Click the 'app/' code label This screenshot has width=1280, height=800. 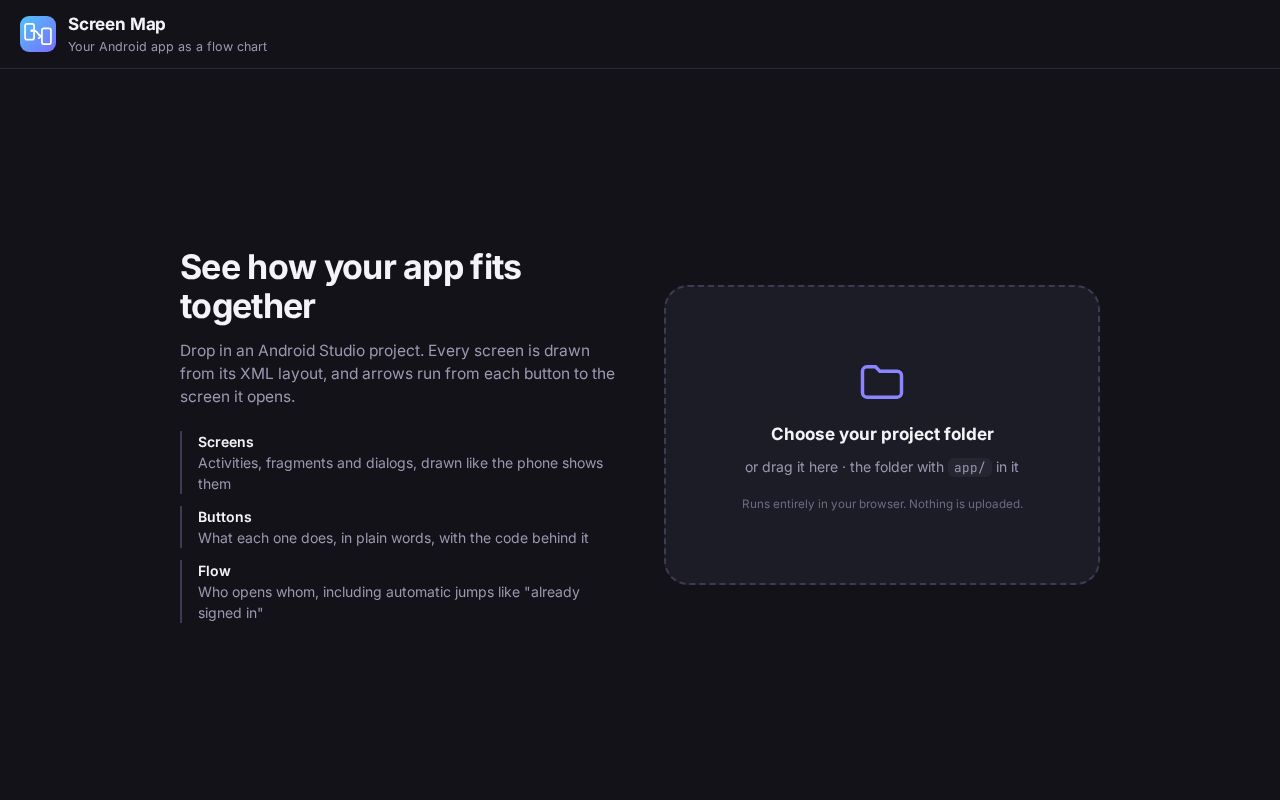pos(970,467)
